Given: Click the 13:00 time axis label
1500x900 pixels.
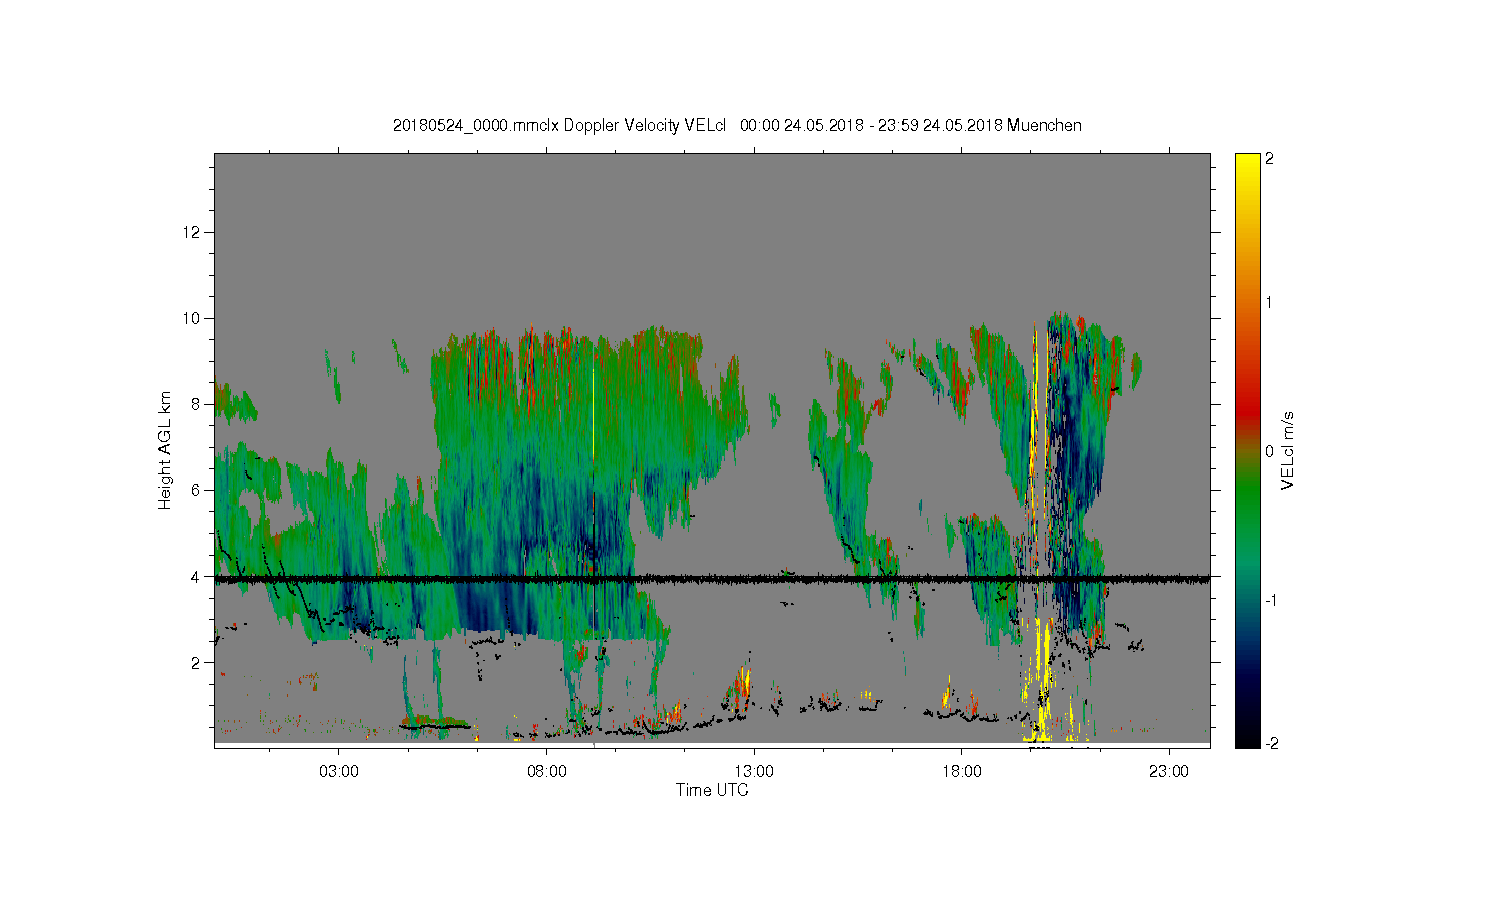Looking at the screenshot, I should coord(753,772).
